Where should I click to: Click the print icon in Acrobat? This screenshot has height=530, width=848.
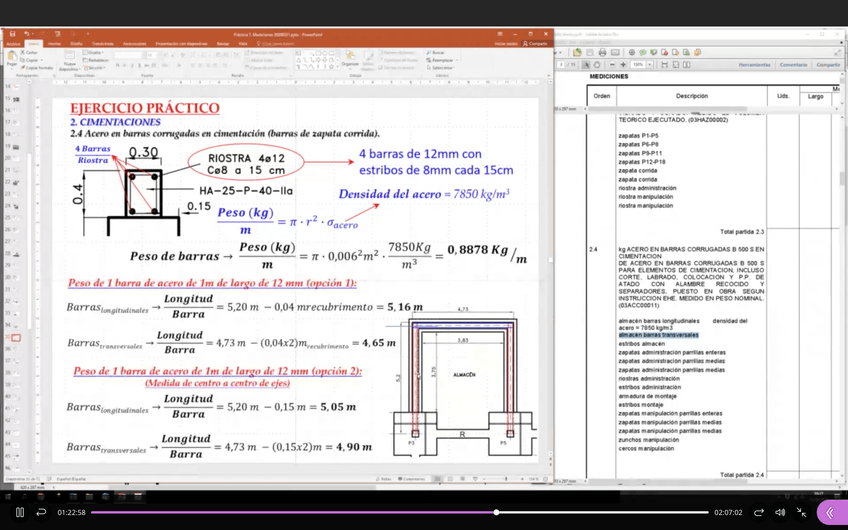click(602, 52)
